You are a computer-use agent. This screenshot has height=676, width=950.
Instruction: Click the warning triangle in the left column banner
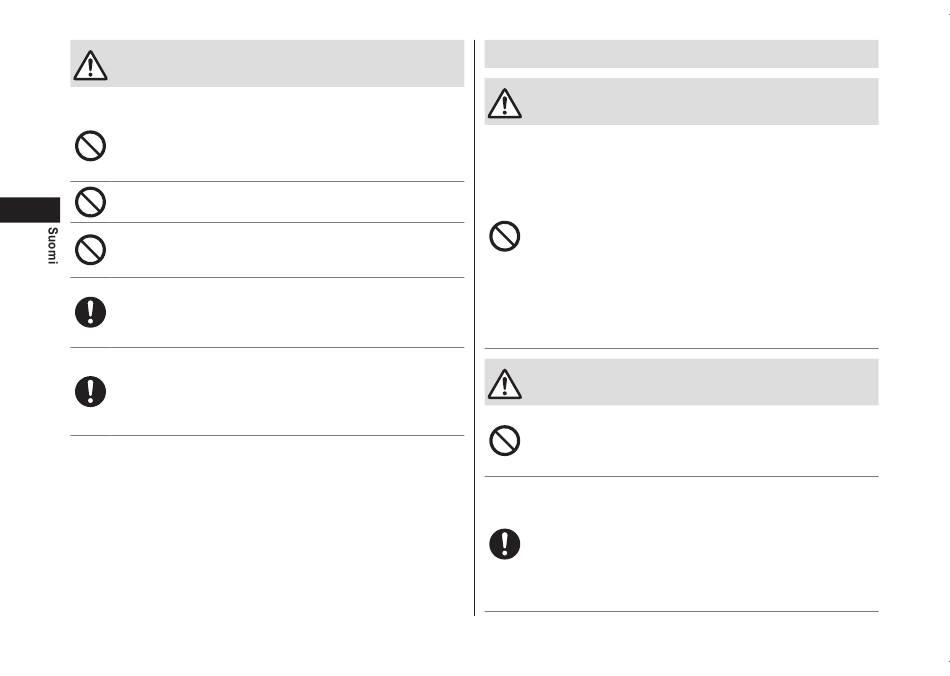90,65
